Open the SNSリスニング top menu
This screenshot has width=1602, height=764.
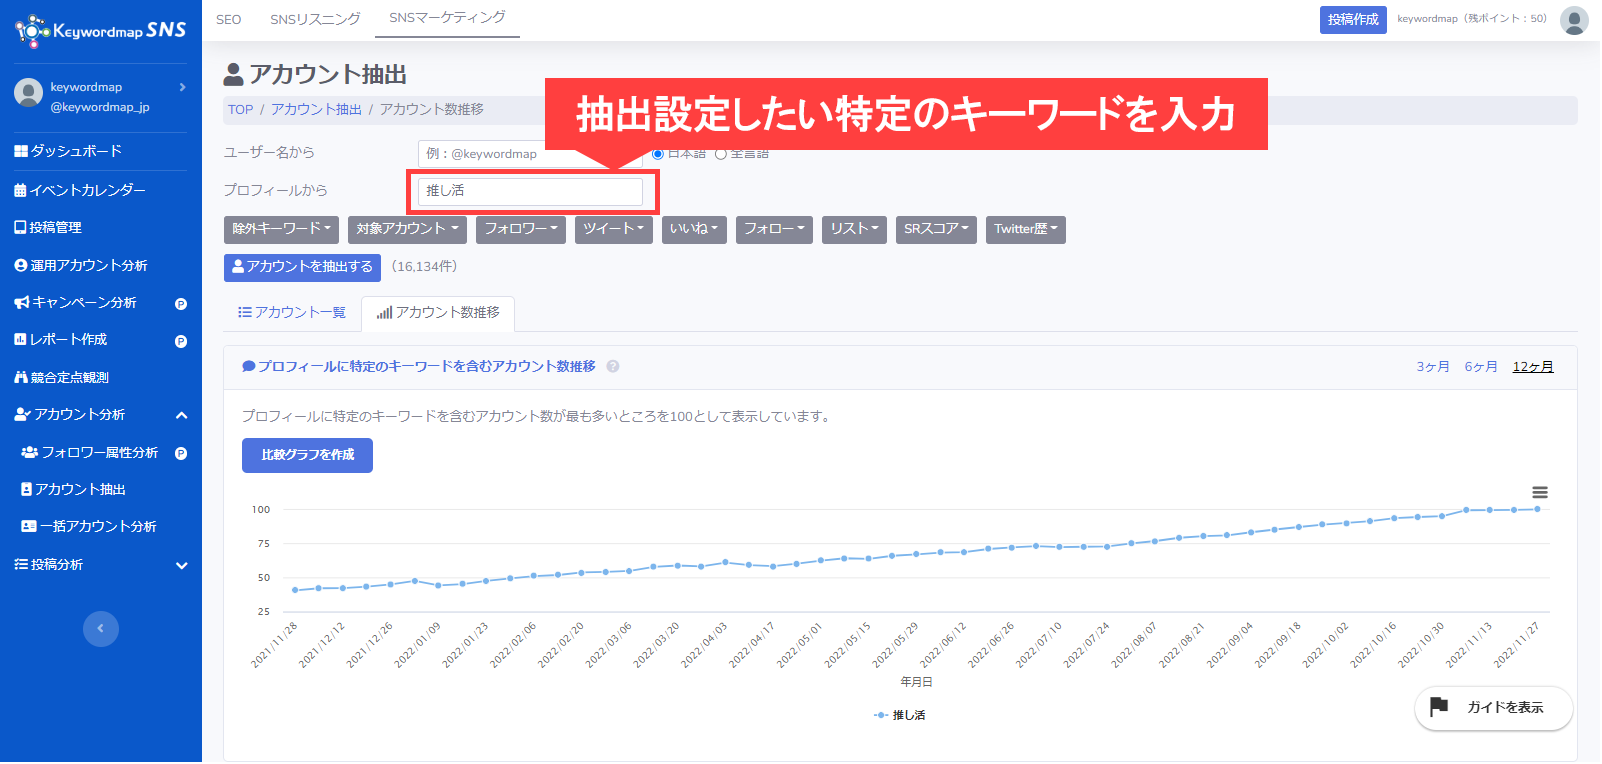tap(315, 20)
